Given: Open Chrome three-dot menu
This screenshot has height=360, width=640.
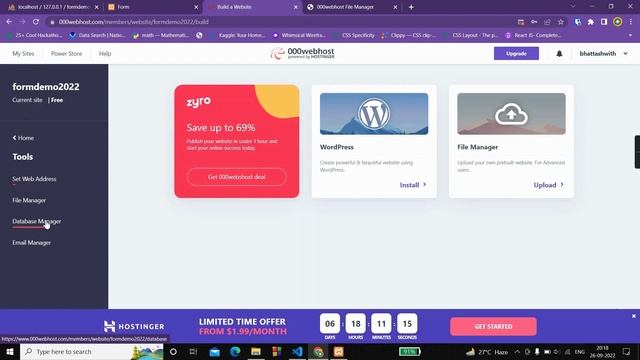Looking at the screenshot, I should pos(631,22).
